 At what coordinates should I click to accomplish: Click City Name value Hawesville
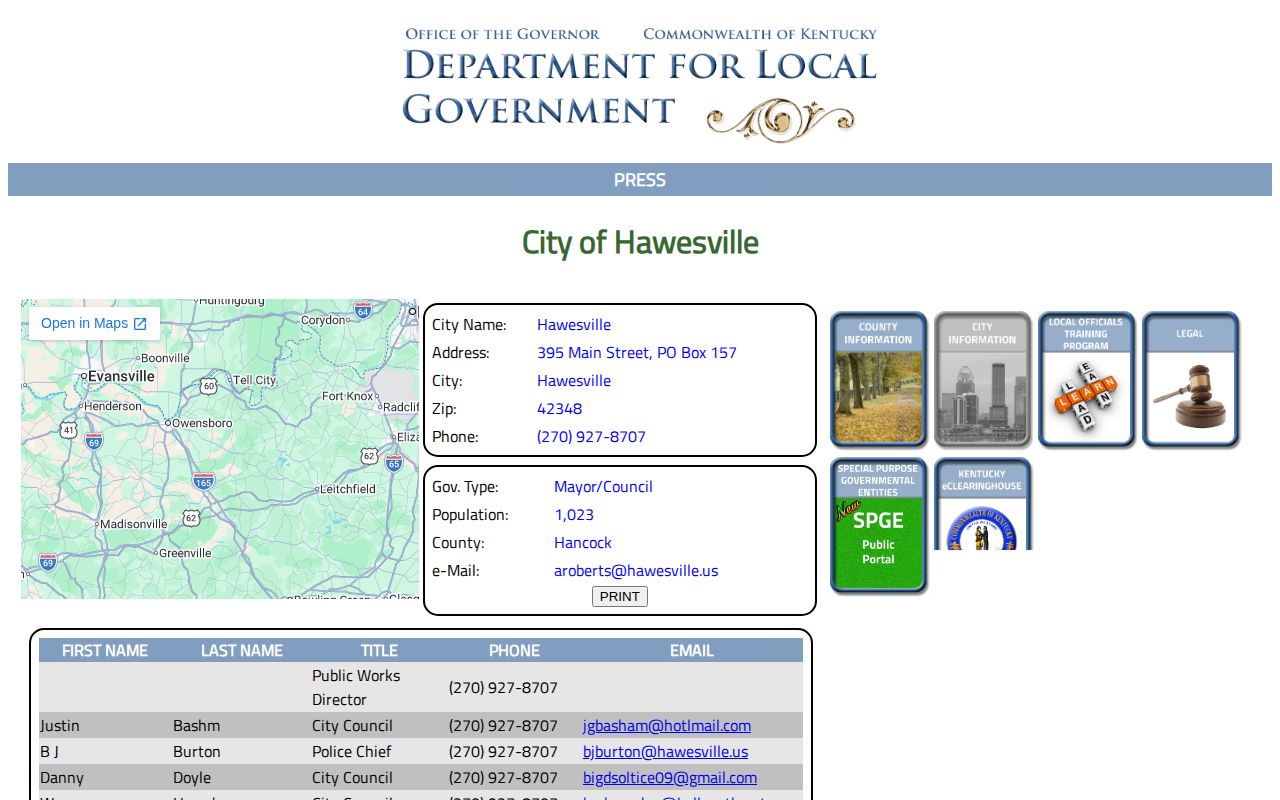574,325
